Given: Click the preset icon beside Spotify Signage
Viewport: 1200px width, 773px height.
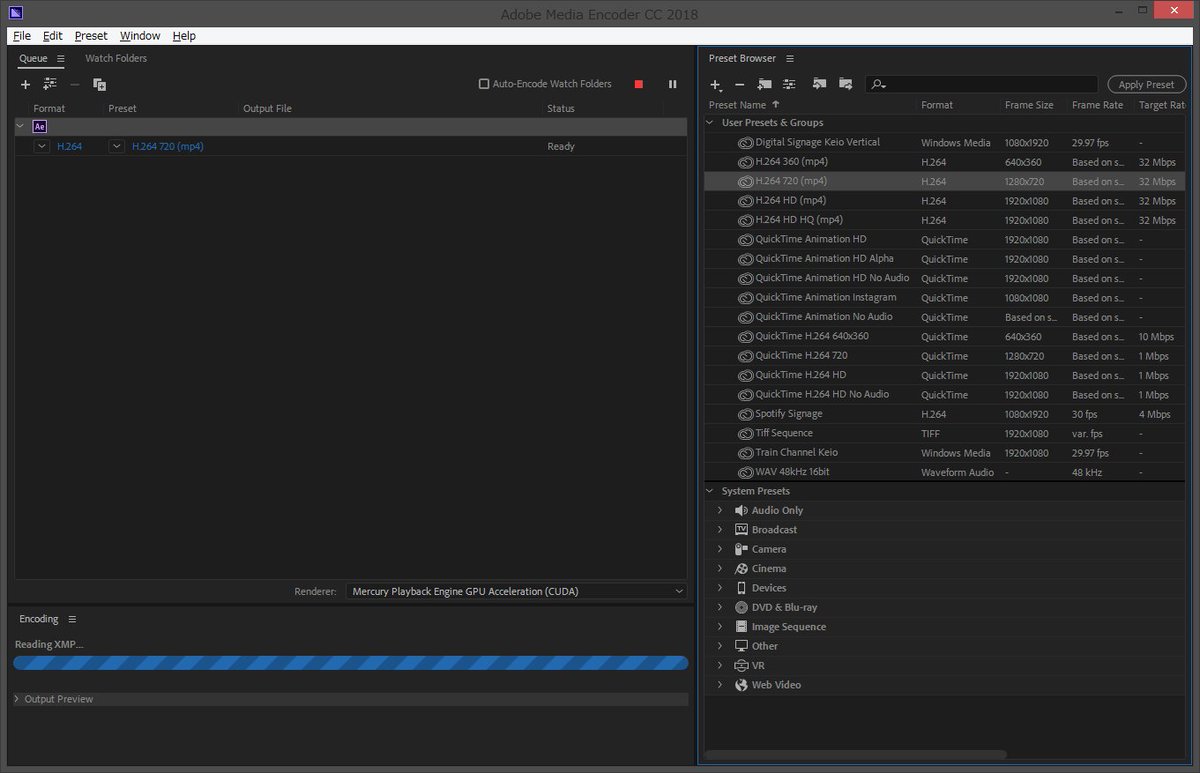Looking at the screenshot, I should (745, 414).
